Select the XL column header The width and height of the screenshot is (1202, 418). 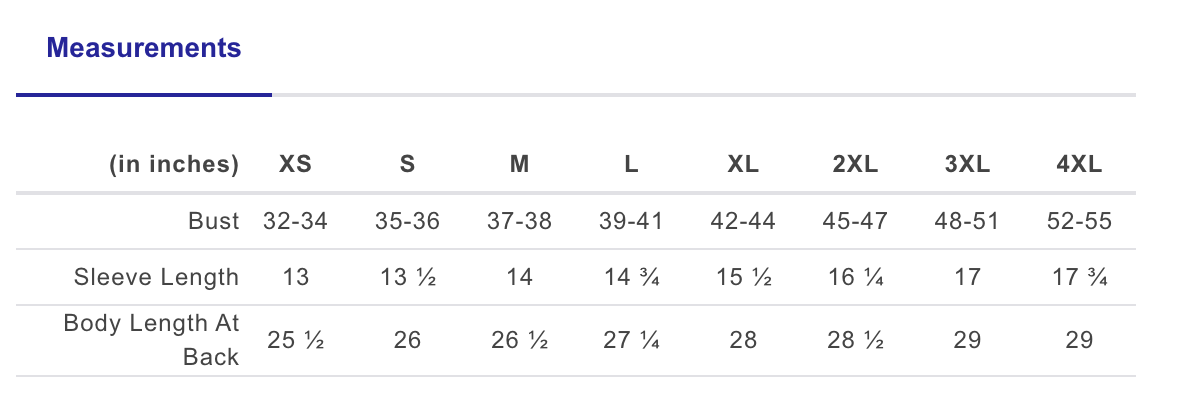tap(743, 165)
